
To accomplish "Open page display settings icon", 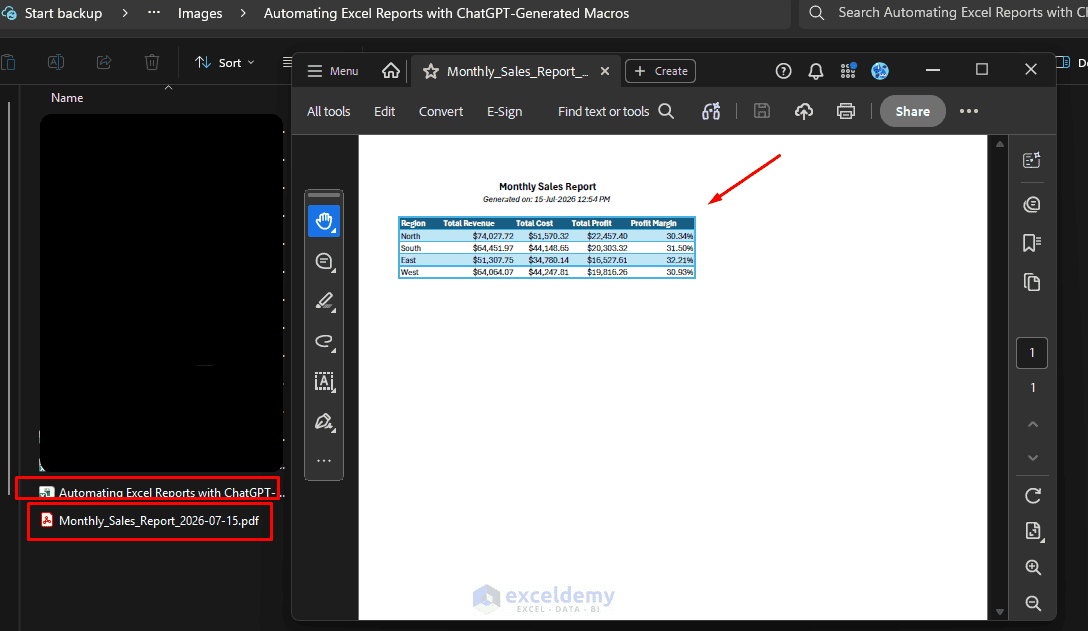I will click(1032, 531).
